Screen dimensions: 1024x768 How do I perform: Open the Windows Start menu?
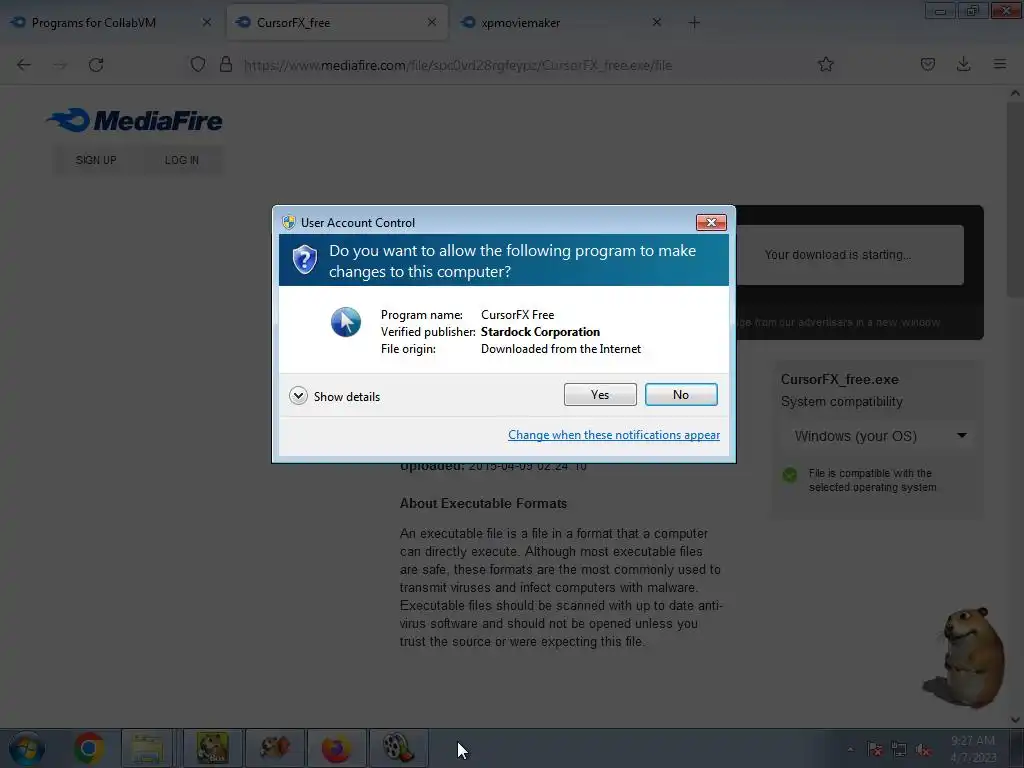point(26,748)
